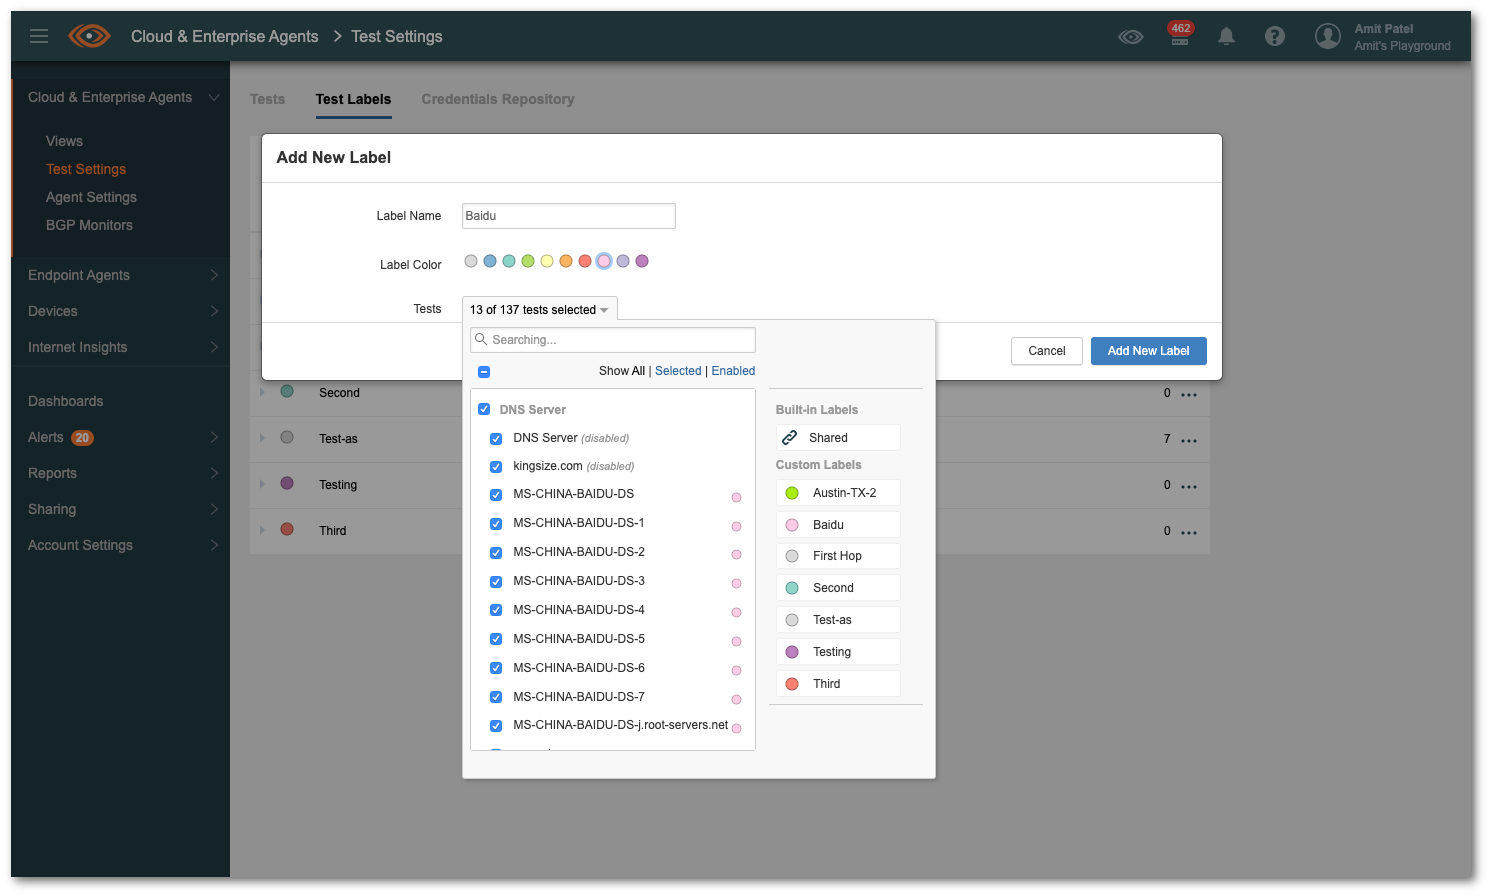Open the notifications bell
Image resolution: width=1490 pixels, height=896 pixels.
1226,36
